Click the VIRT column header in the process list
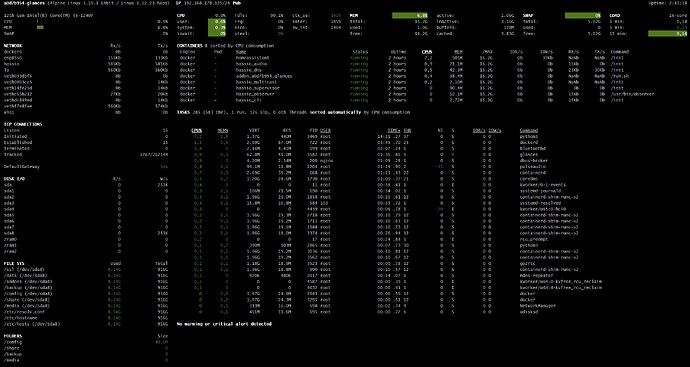 254,130
